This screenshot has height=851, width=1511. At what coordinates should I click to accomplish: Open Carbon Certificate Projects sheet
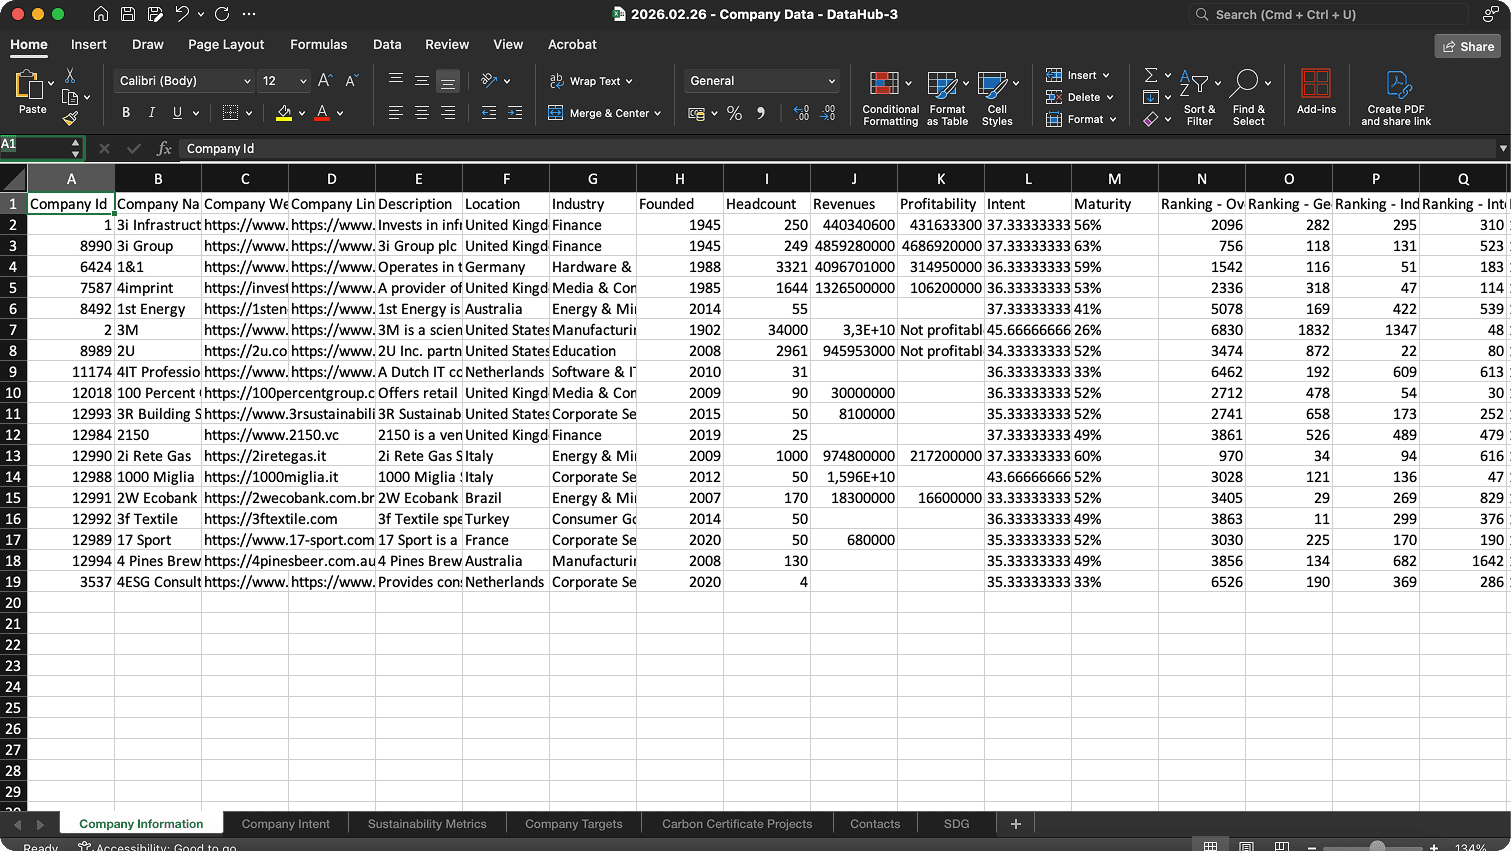[737, 824]
